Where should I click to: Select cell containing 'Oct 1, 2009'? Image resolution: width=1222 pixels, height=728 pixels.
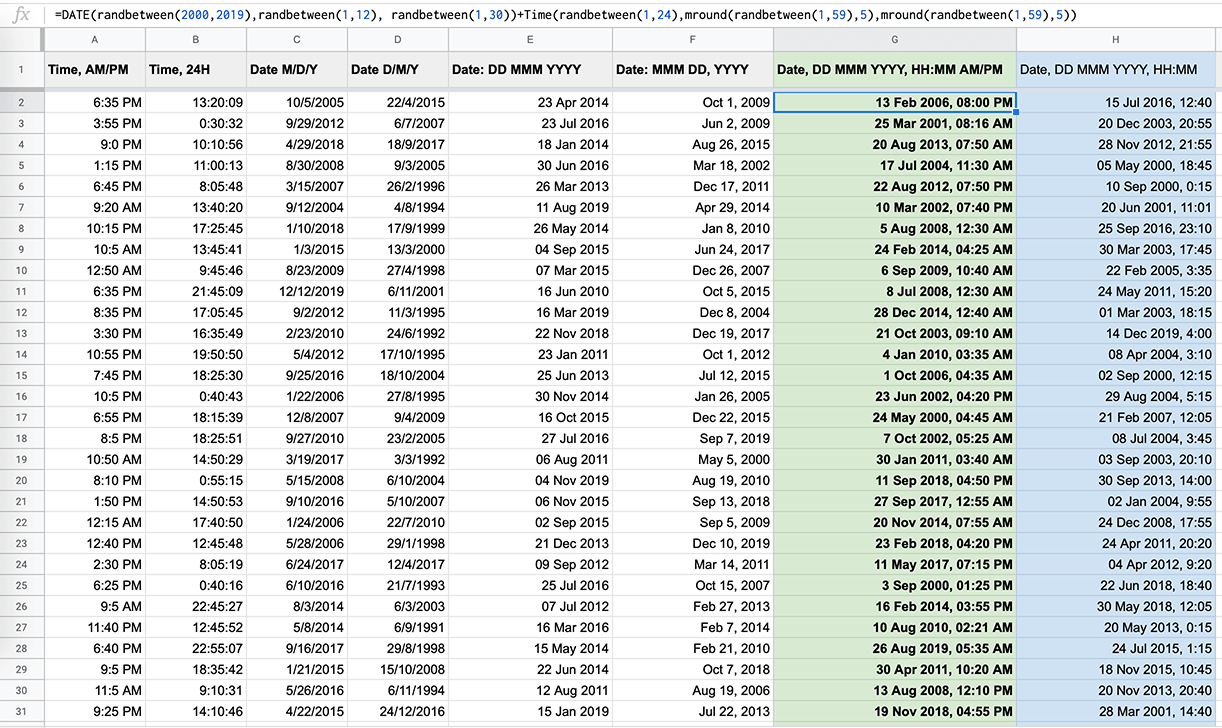click(693, 102)
